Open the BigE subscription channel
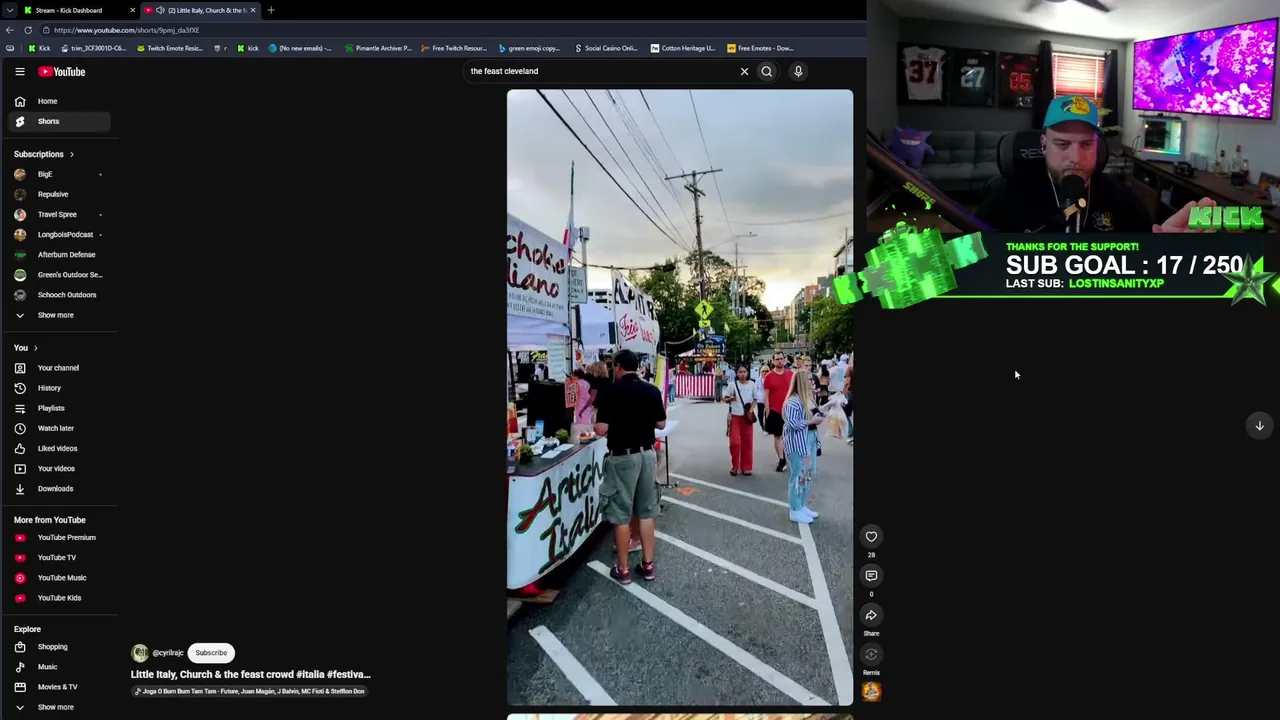The height and width of the screenshot is (720, 1280). [59, 174]
